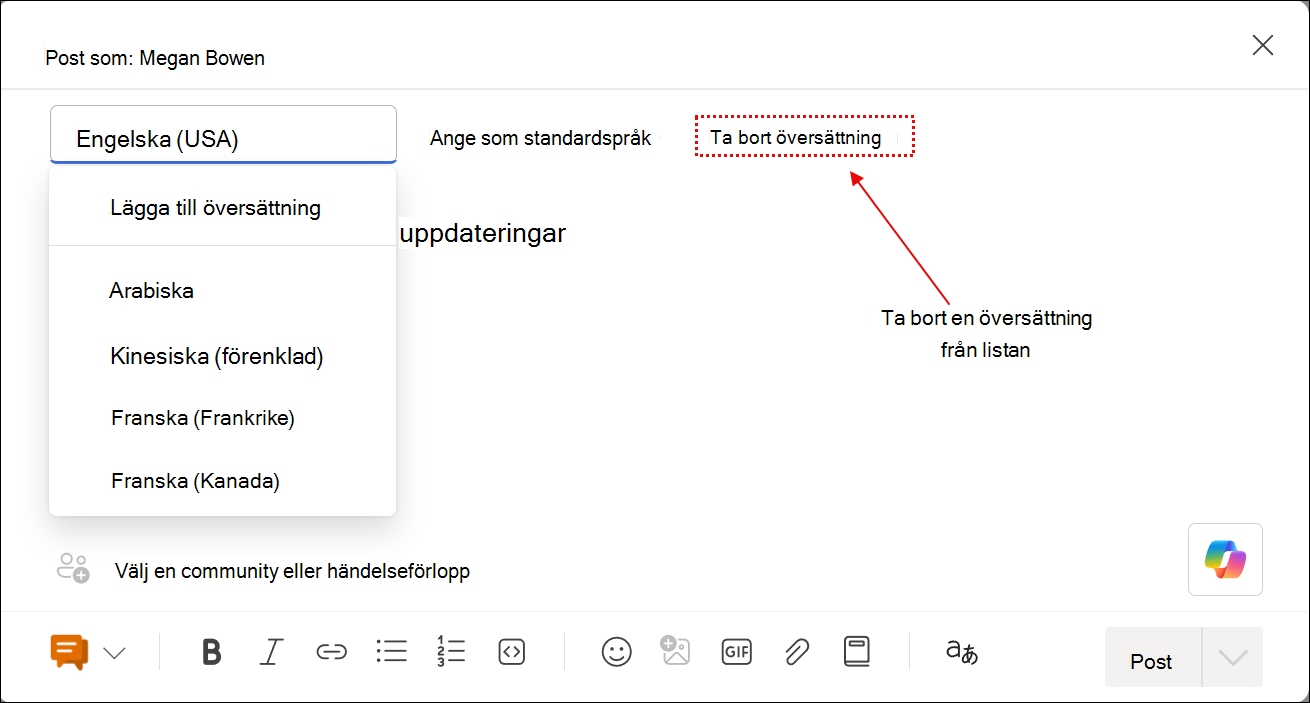Image resolution: width=1310 pixels, height=703 pixels.
Task: Choose Lägga till översättning in menu
Action: click(216, 208)
